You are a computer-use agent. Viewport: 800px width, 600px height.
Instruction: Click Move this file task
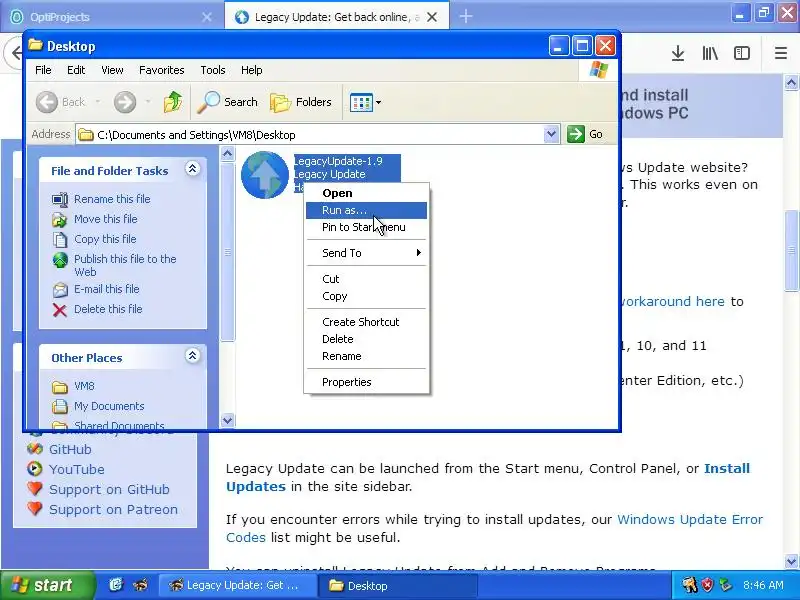[106, 219]
